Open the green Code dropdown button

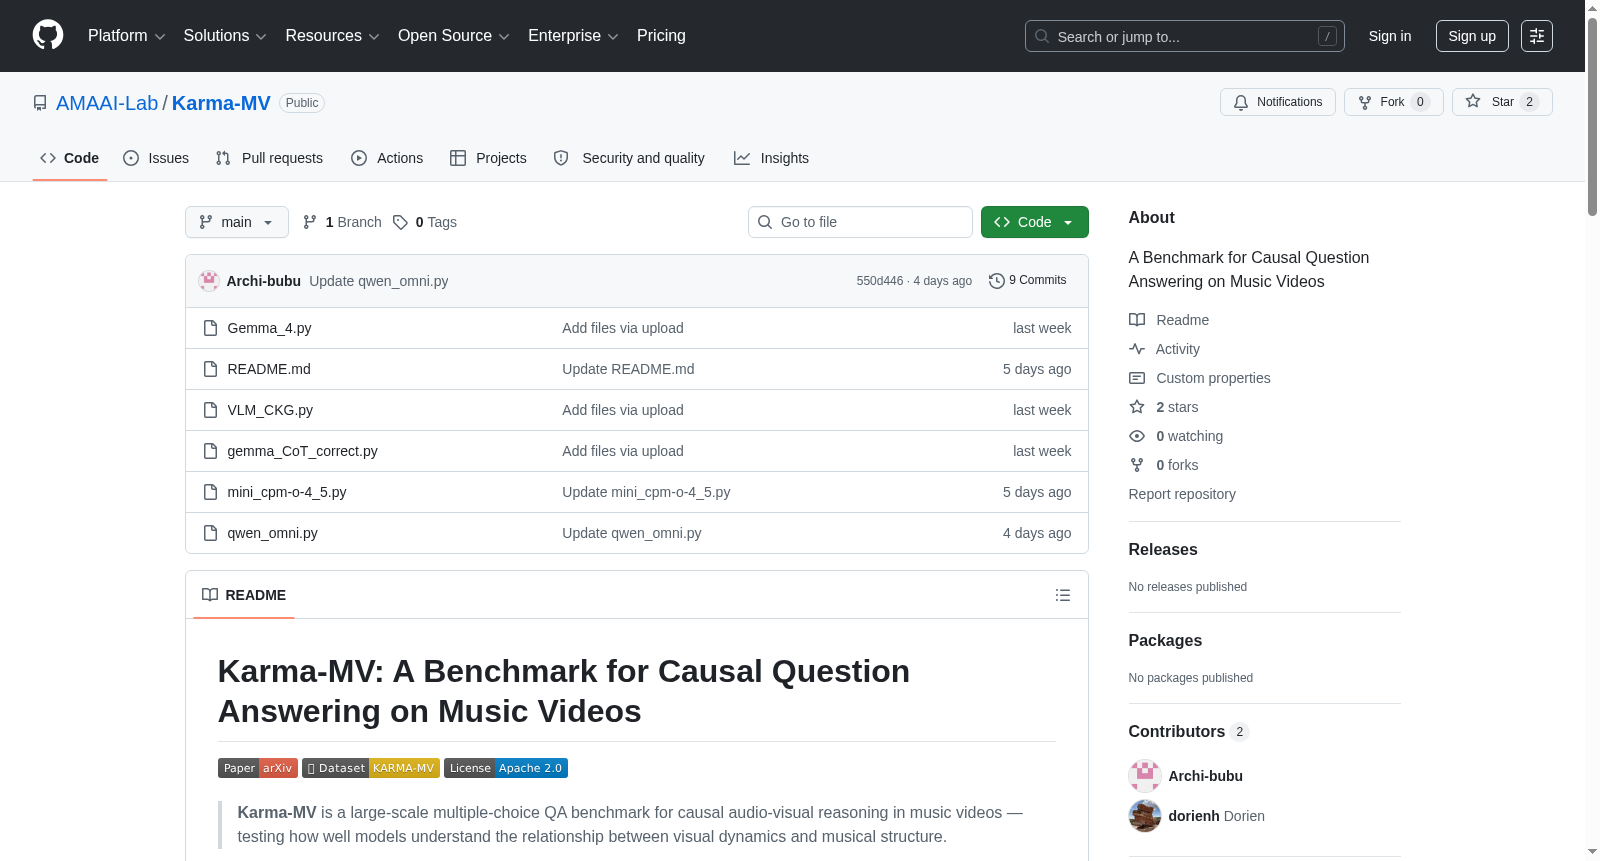click(1035, 222)
